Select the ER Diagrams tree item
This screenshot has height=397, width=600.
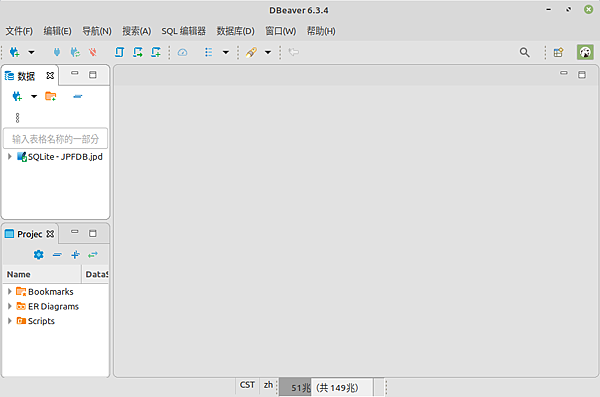tap(47, 306)
